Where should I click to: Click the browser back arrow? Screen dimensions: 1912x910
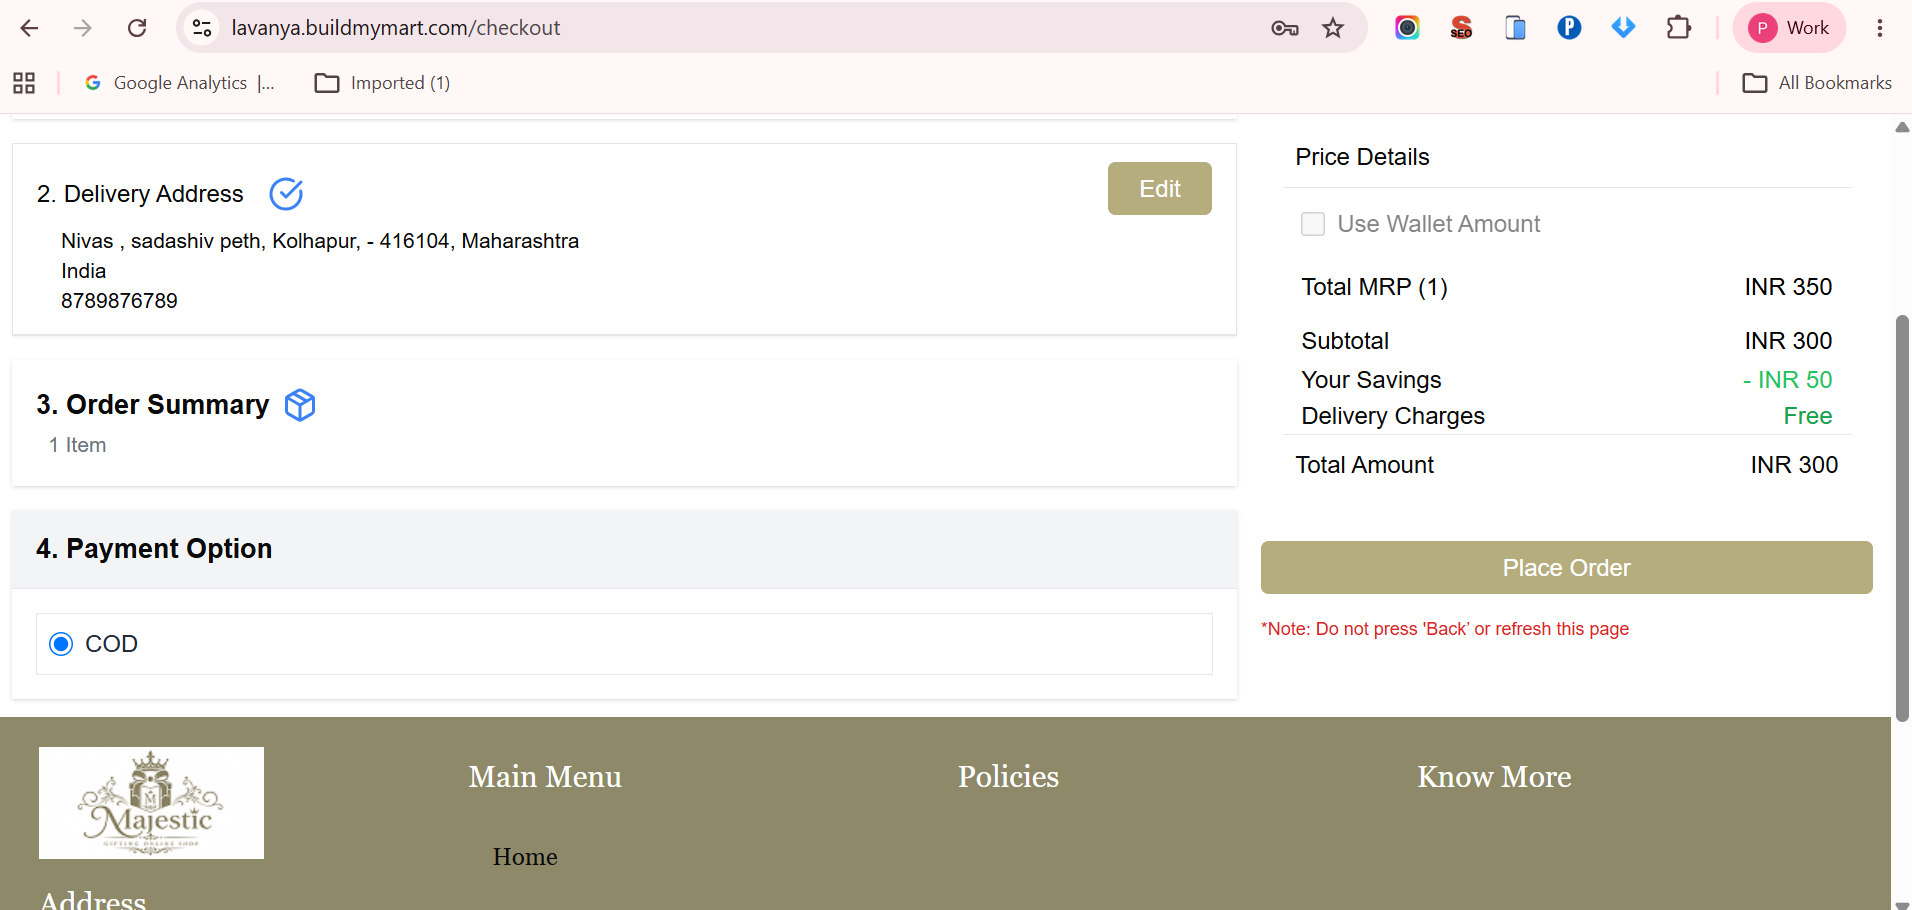tap(29, 28)
